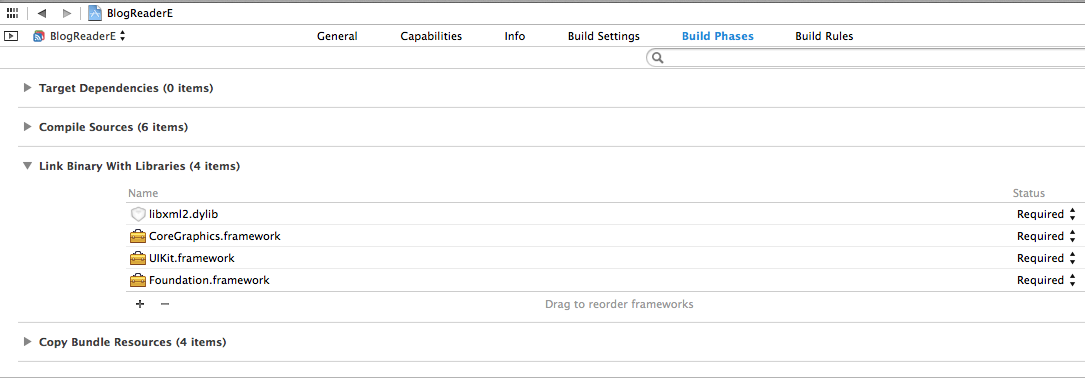The image size is (1085, 378).
Task: Open the related items grid icon
Action: pyautogui.click(x=12, y=13)
